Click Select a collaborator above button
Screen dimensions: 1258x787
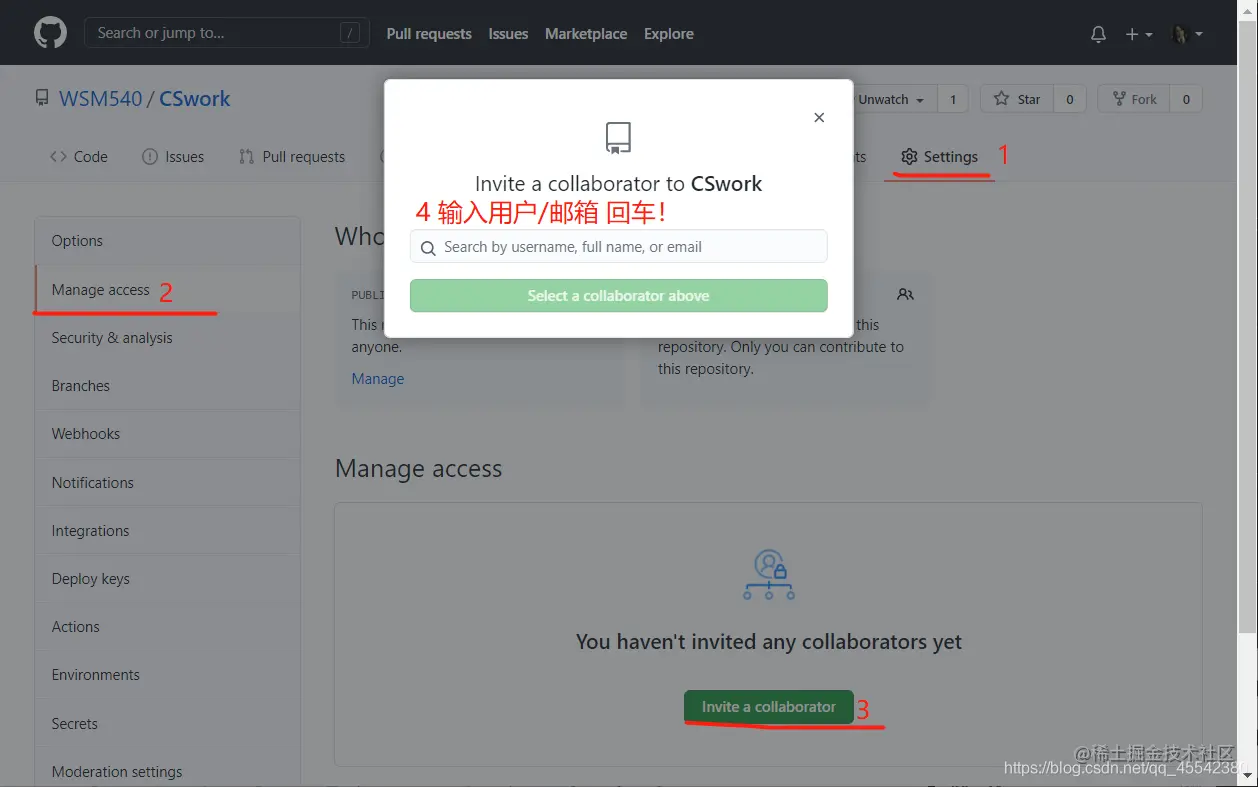click(618, 296)
